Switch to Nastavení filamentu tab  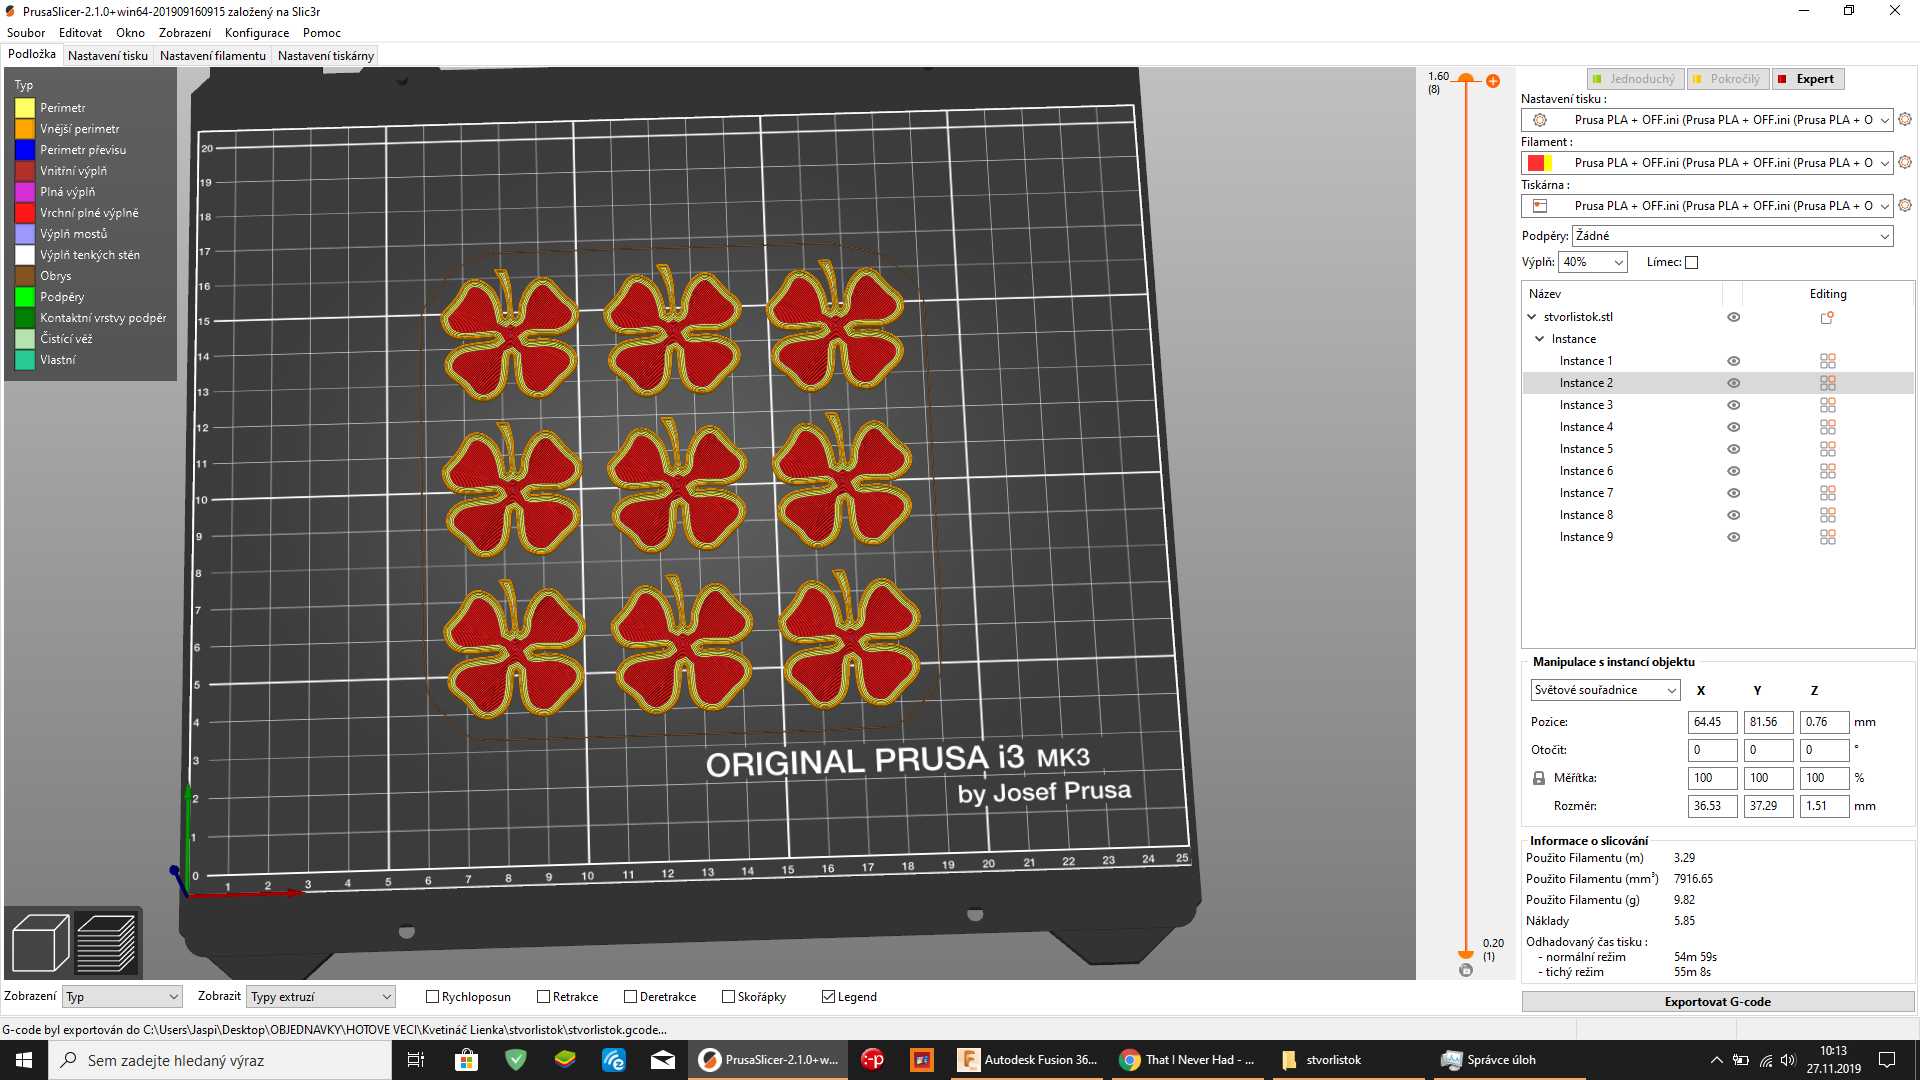tap(213, 56)
